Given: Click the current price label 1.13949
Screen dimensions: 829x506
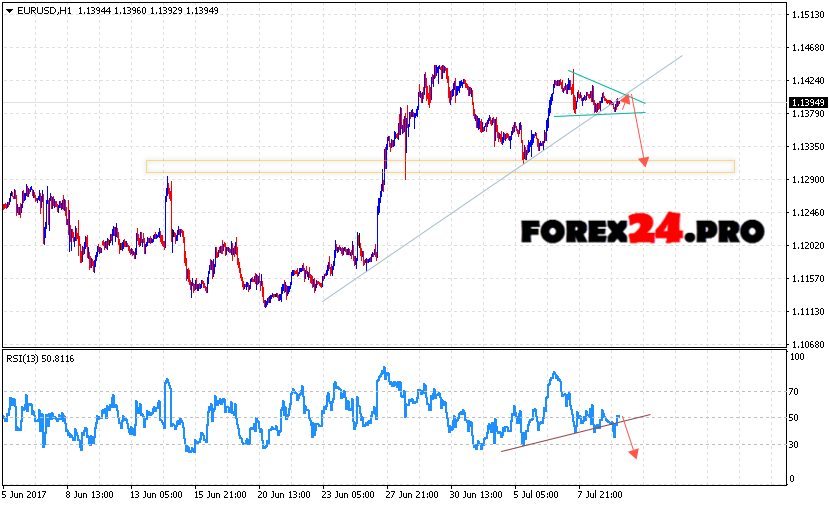Looking at the screenshot, I should 806,102.
